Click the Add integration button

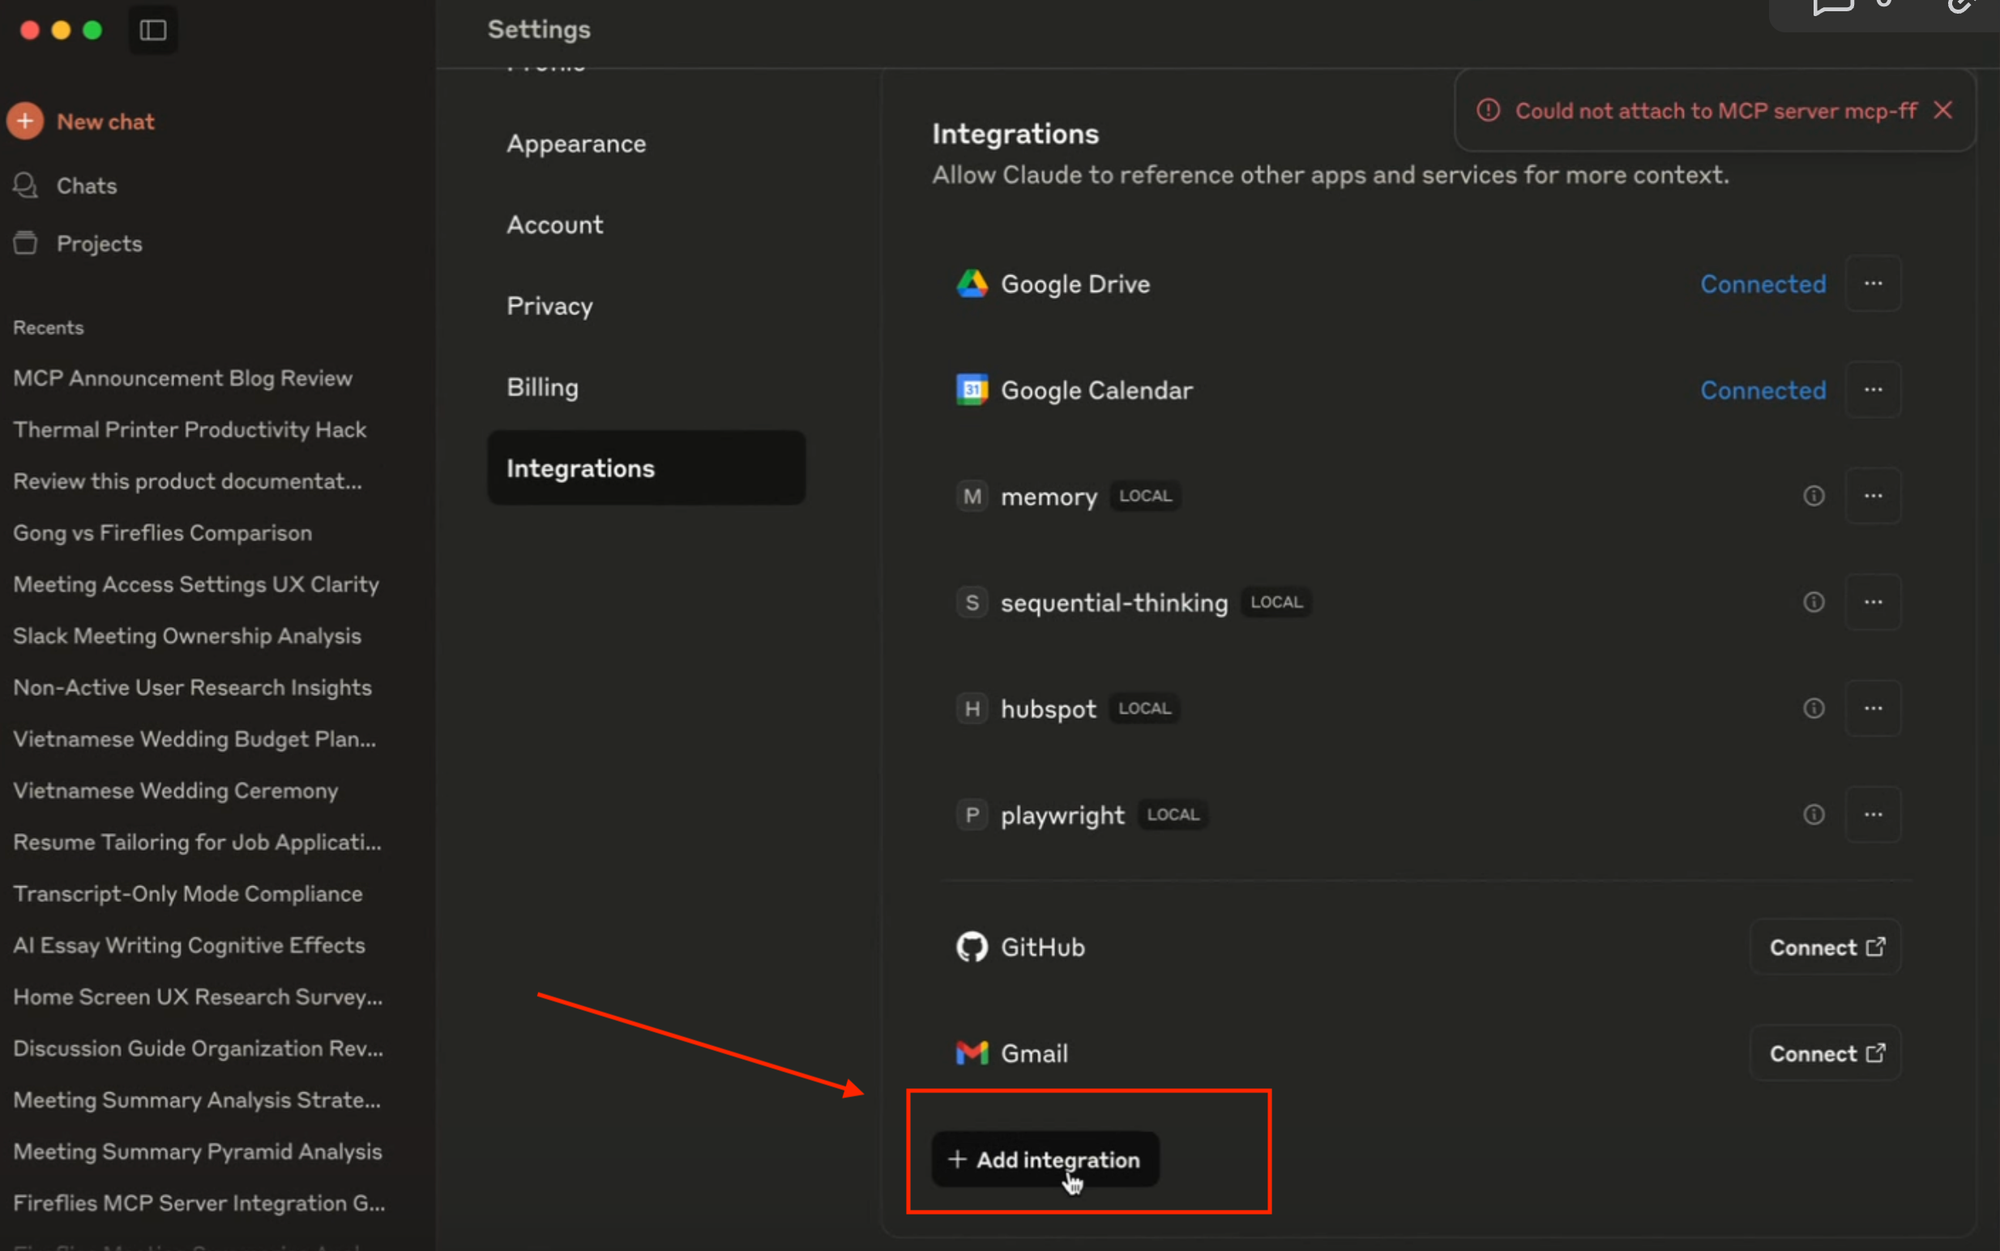1045,1160
